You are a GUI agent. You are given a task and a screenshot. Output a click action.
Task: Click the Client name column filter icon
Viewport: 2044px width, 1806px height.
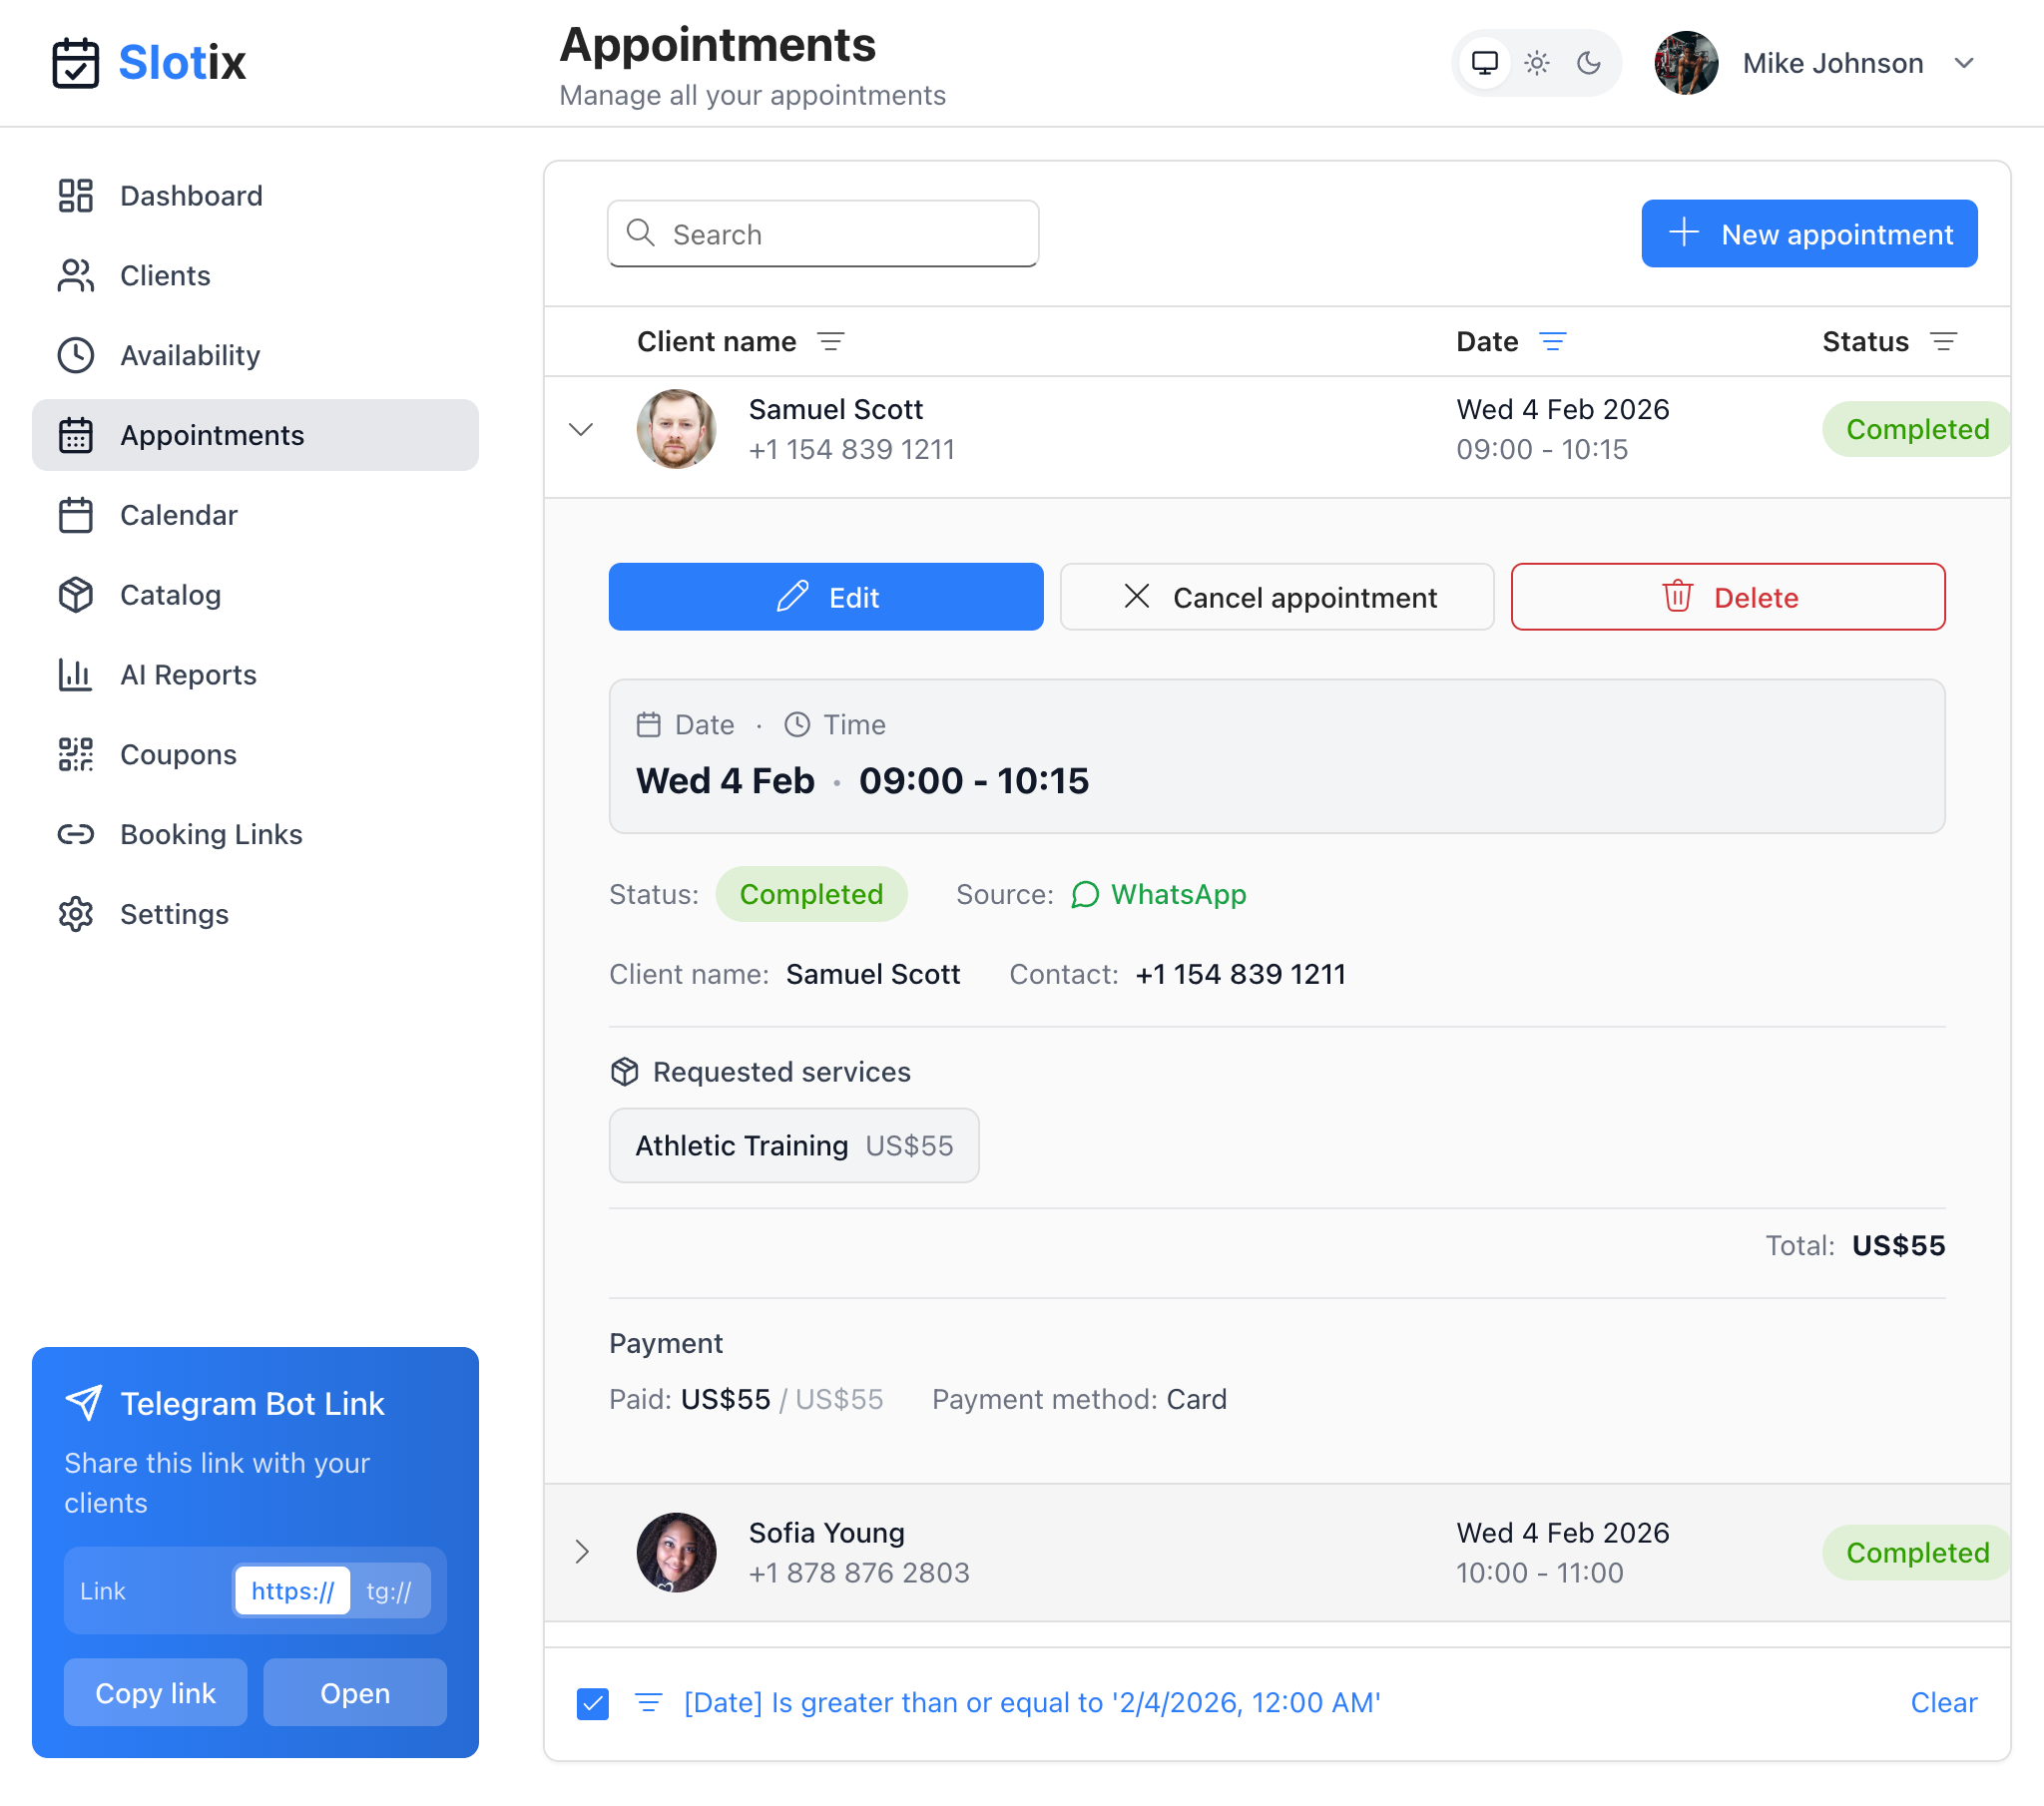pyautogui.click(x=830, y=342)
